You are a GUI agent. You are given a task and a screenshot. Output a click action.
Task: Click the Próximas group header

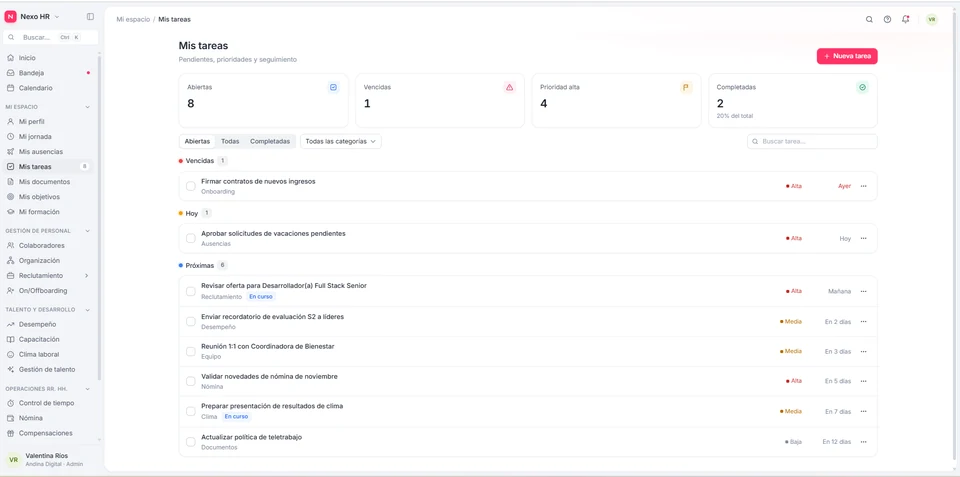point(203,266)
